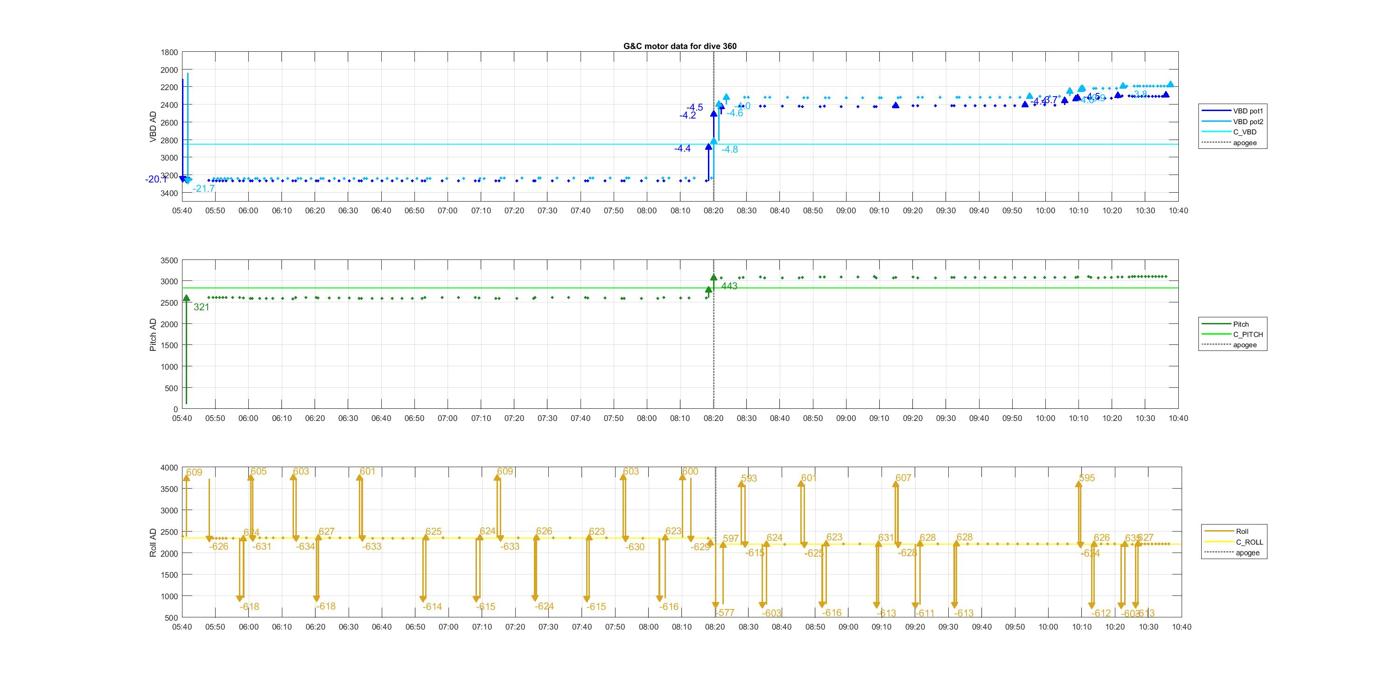Click the "3400" tick on VBD axis
The width and height of the screenshot is (1400, 693).
click(x=169, y=194)
